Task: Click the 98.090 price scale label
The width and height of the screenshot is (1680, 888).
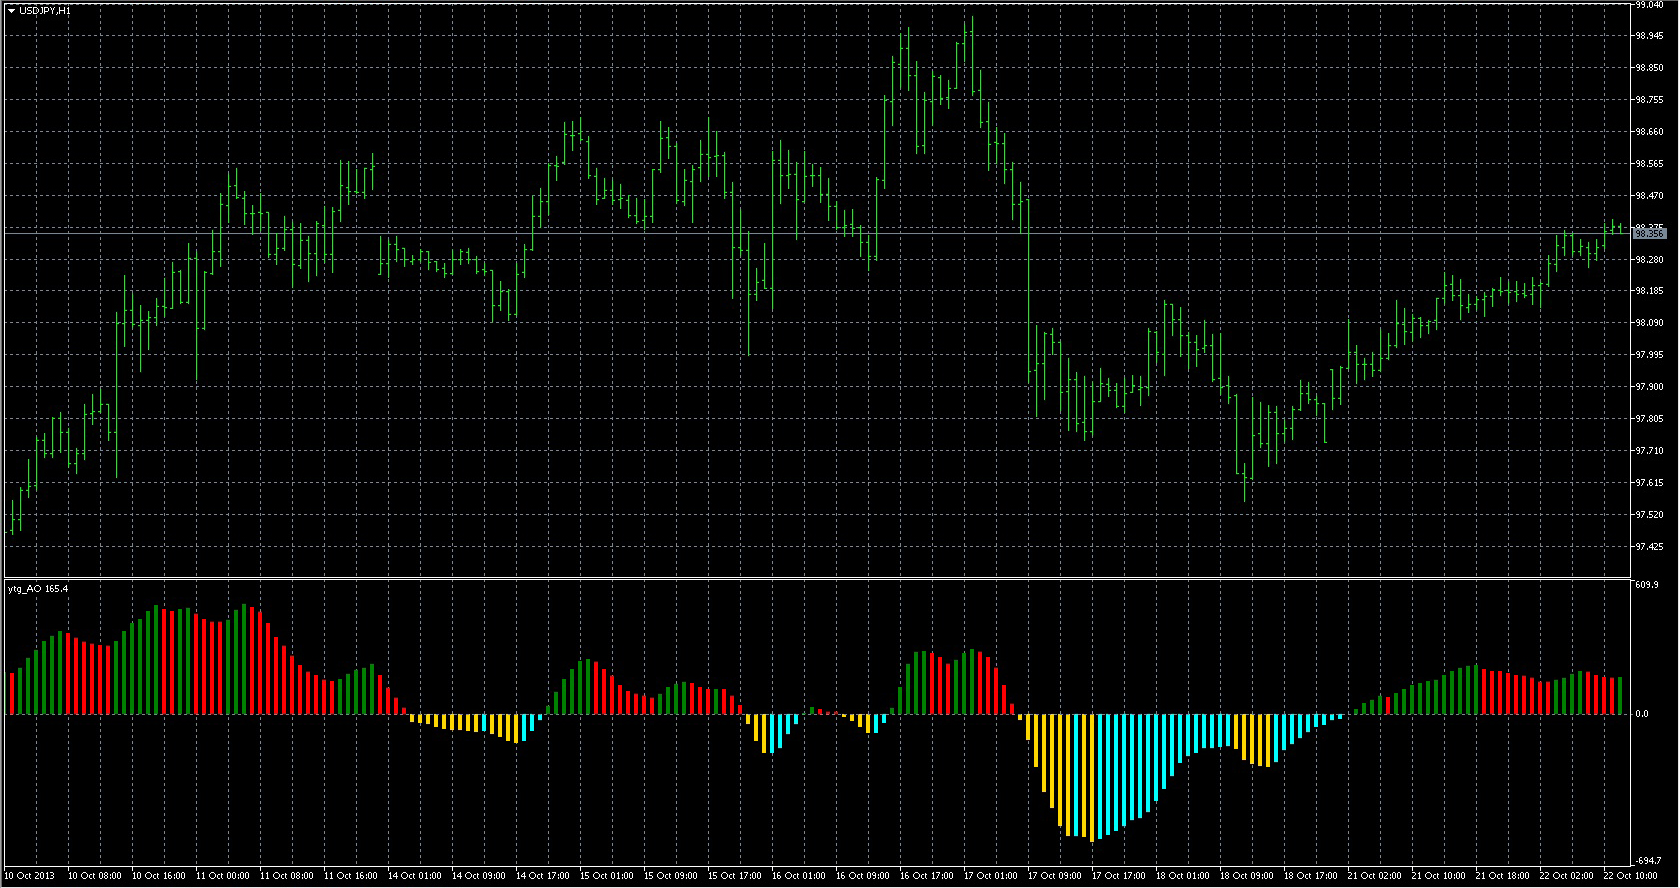Action: coord(1649,323)
